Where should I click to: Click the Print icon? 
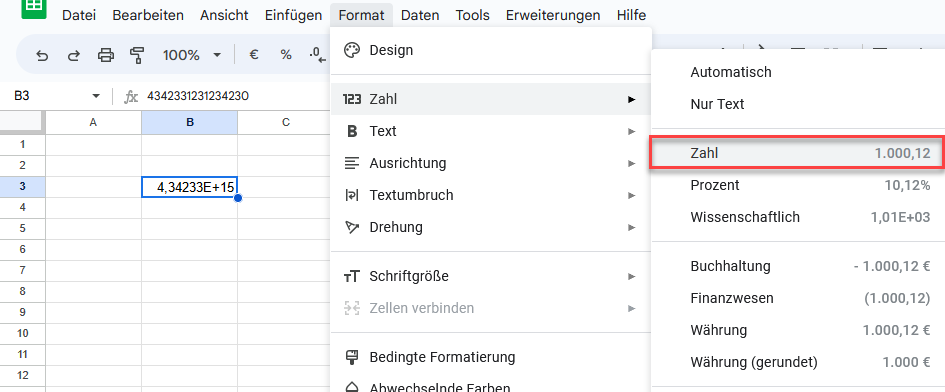coord(106,55)
